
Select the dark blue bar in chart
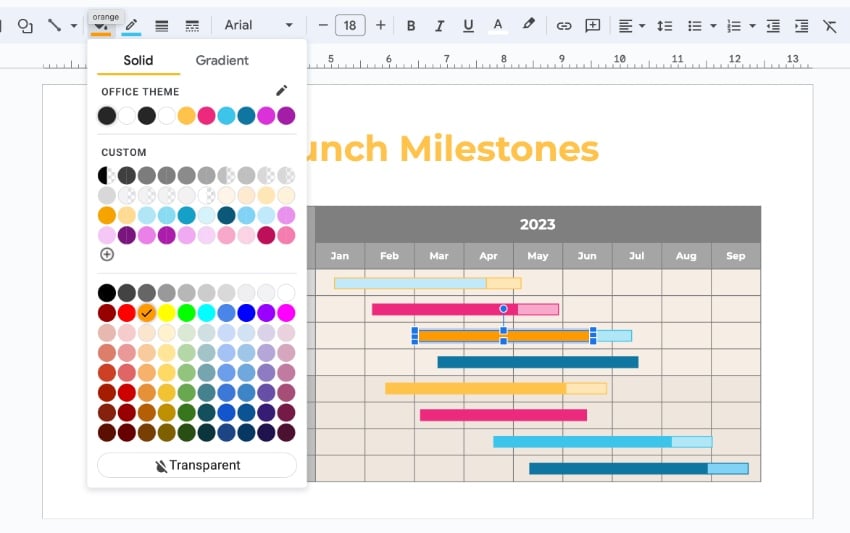coord(537,362)
